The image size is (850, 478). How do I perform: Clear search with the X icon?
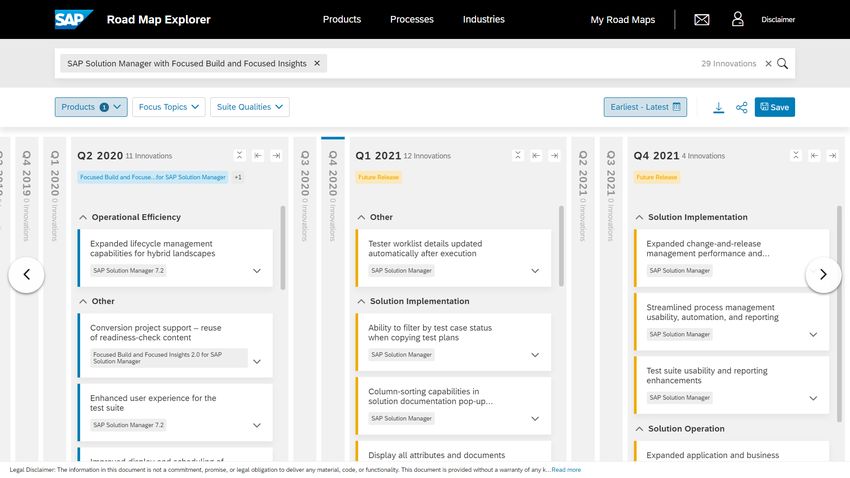pos(768,63)
